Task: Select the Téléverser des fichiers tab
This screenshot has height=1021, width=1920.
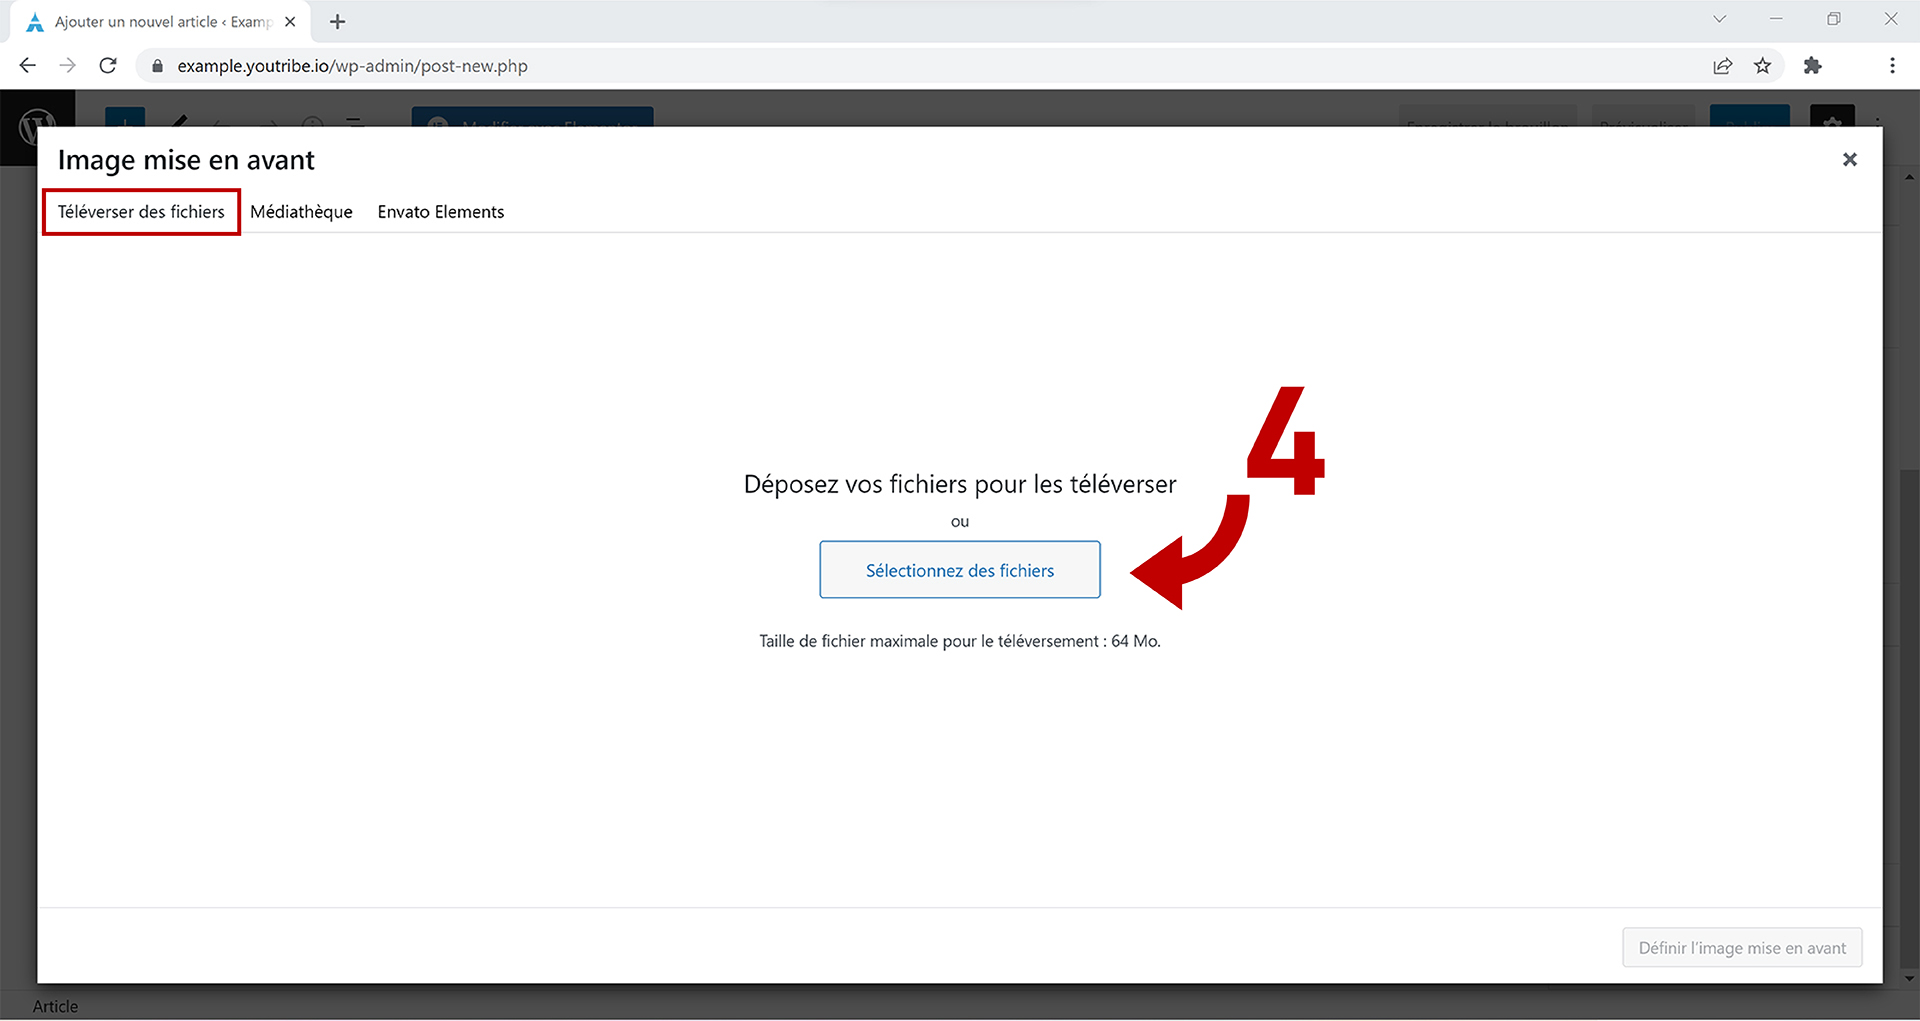Action: click(x=141, y=212)
